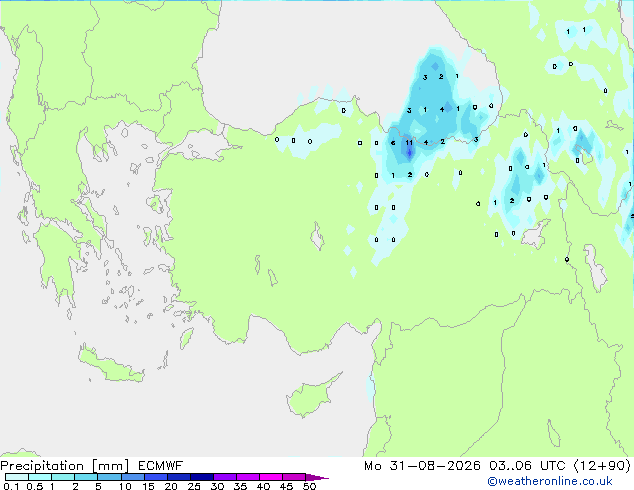Pick the 1–2 mm legend color box
This screenshot has width=634, height=490.
click(63, 477)
